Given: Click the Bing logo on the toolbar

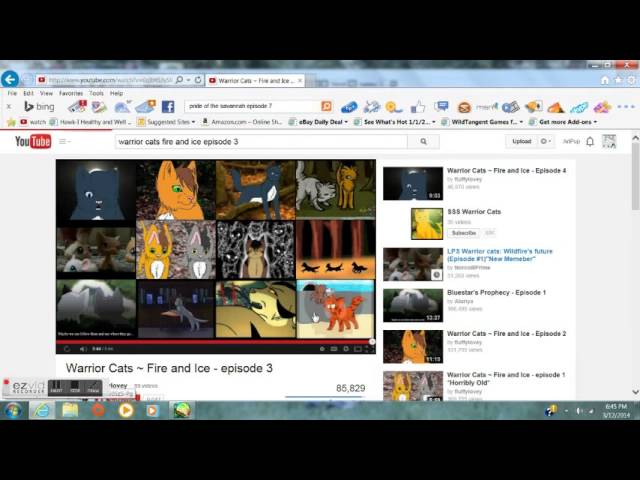Looking at the screenshot, I should pos(39,107).
